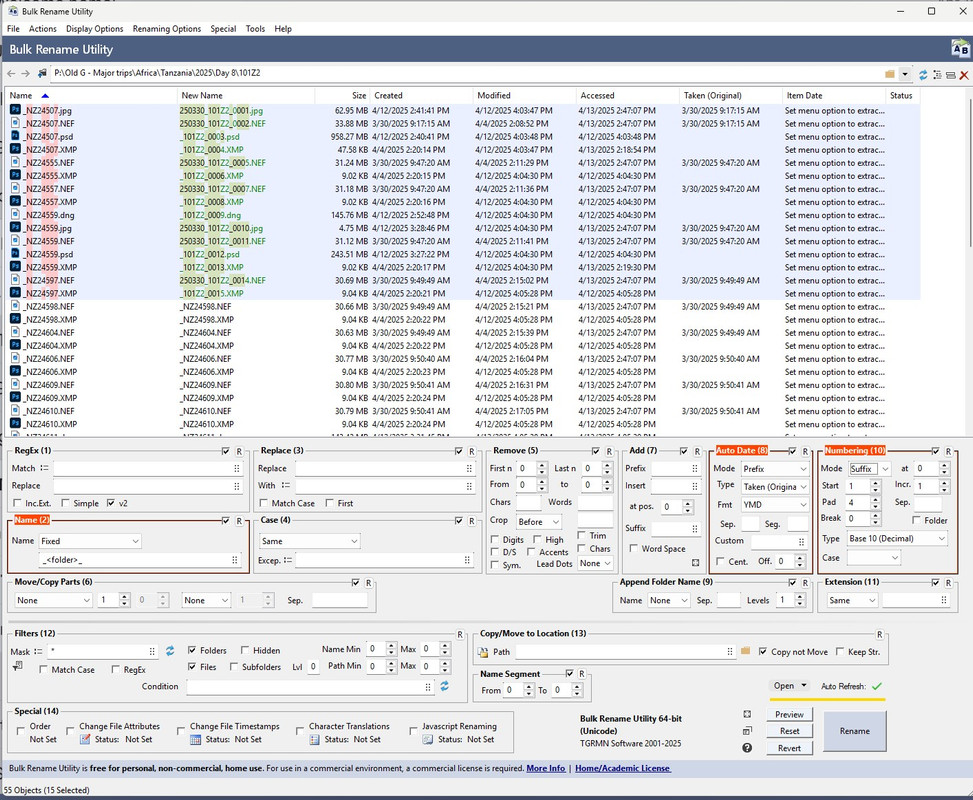Open the More Info link
This screenshot has height=800, width=973.
tap(546, 768)
